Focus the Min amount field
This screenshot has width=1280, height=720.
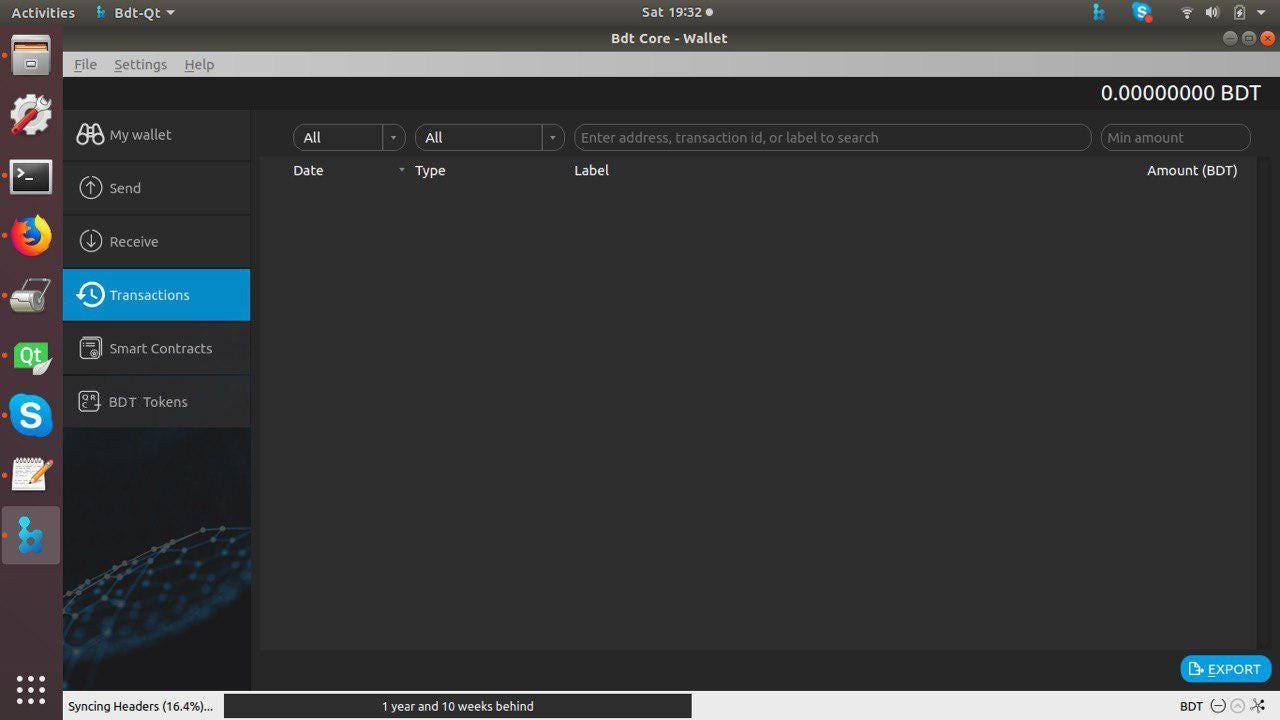click(1175, 137)
